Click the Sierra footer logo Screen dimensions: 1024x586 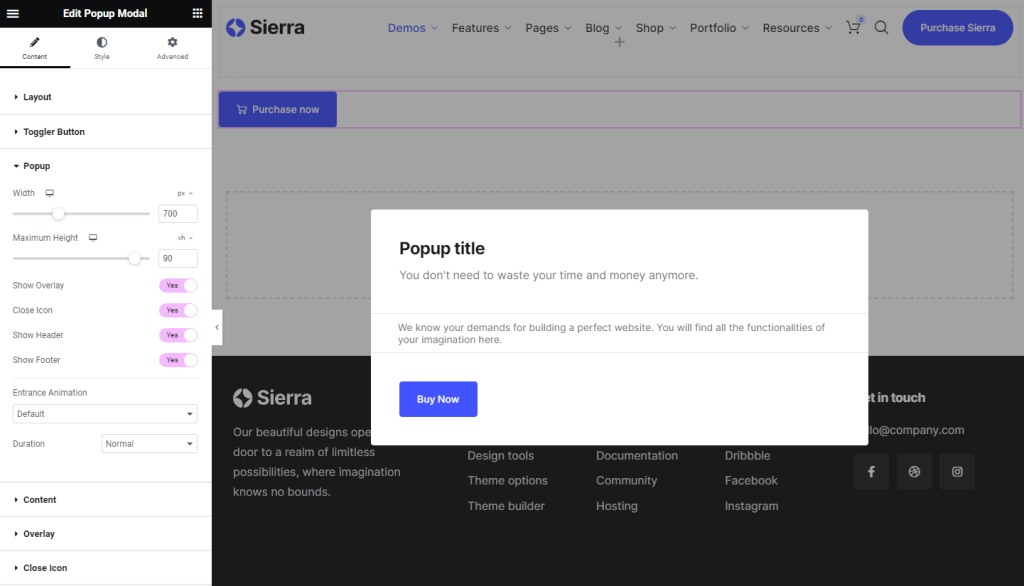pyautogui.click(x=272, y=398)
